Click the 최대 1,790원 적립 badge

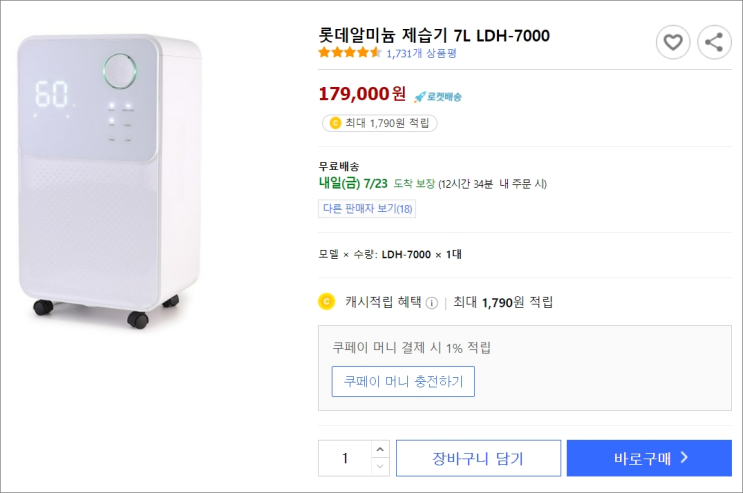tap(379, 123)
